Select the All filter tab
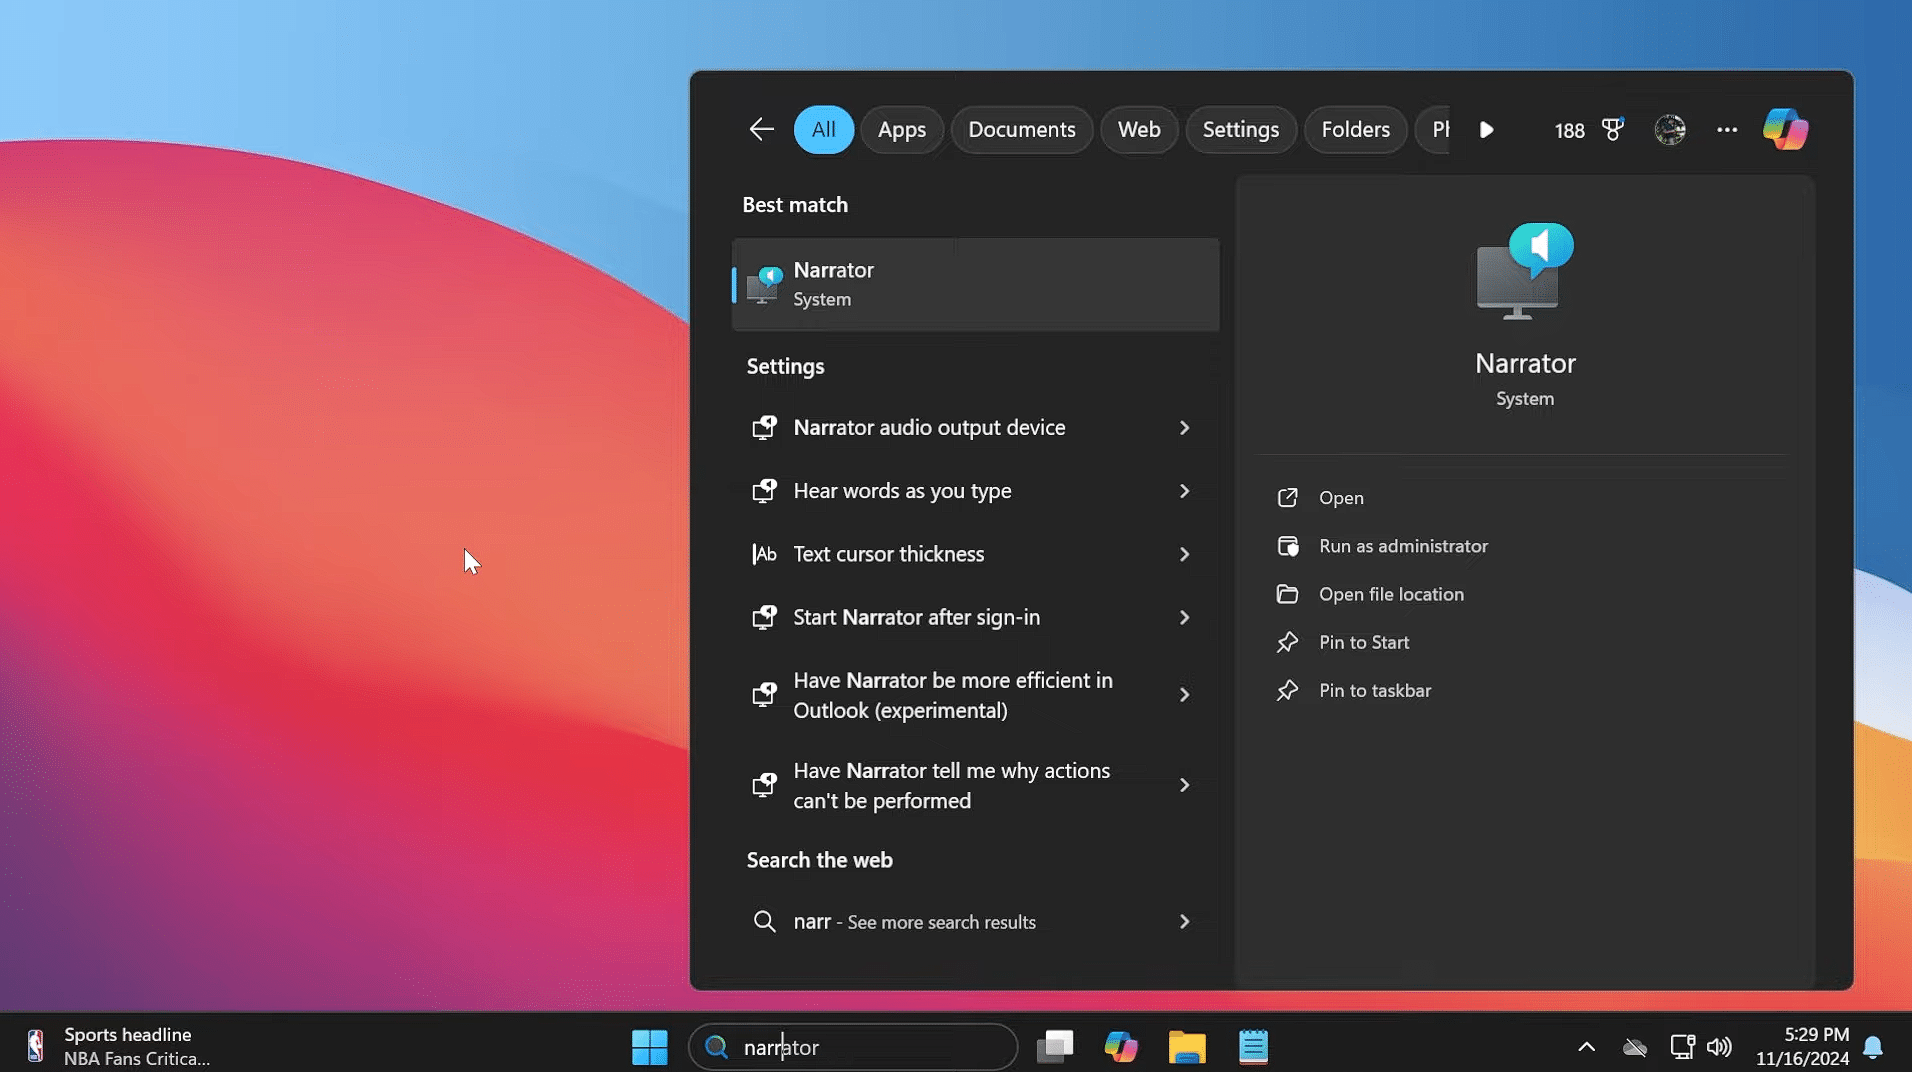Image resolution: width=1912 pixels, height=1072 pixels. click(x=823, y=129)
